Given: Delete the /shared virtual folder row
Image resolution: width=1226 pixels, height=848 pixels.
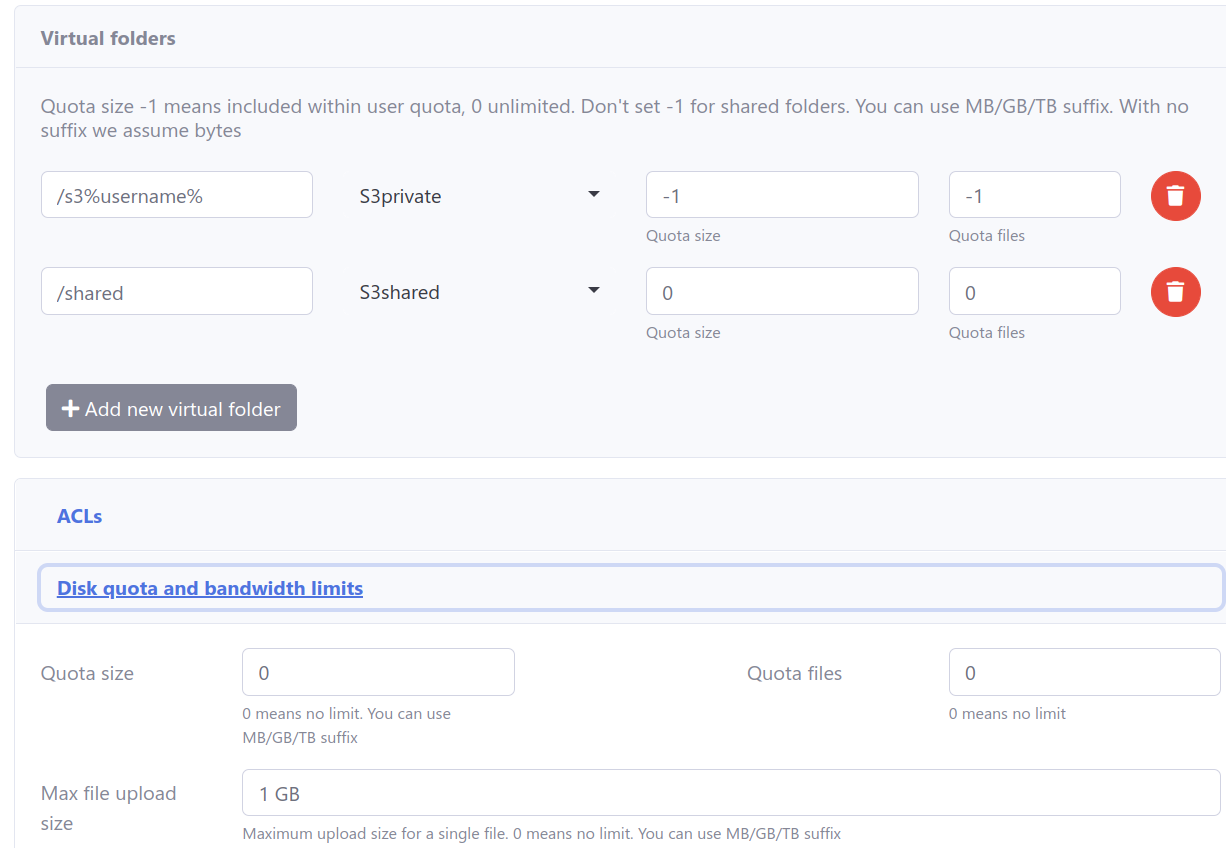Looking at the screenshot, I should point(1175,292).
